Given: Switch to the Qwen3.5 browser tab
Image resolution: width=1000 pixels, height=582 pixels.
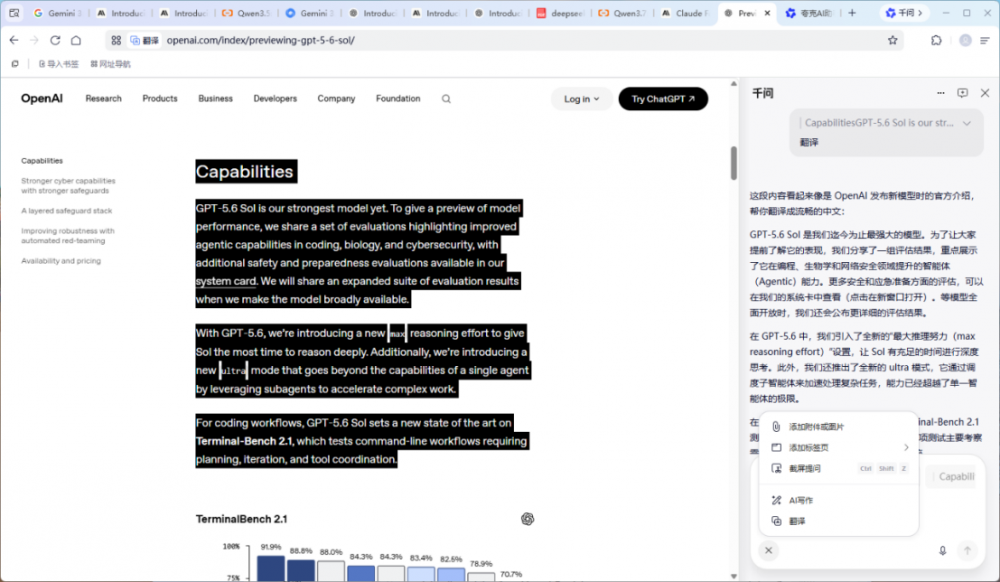Looking at the screenshot, I should coord(246,13).
